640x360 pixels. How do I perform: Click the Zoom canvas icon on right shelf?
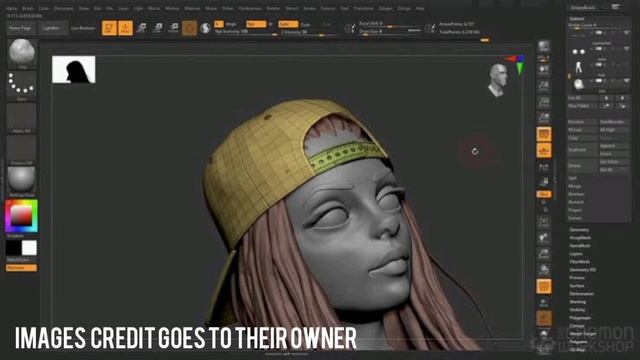544,86
